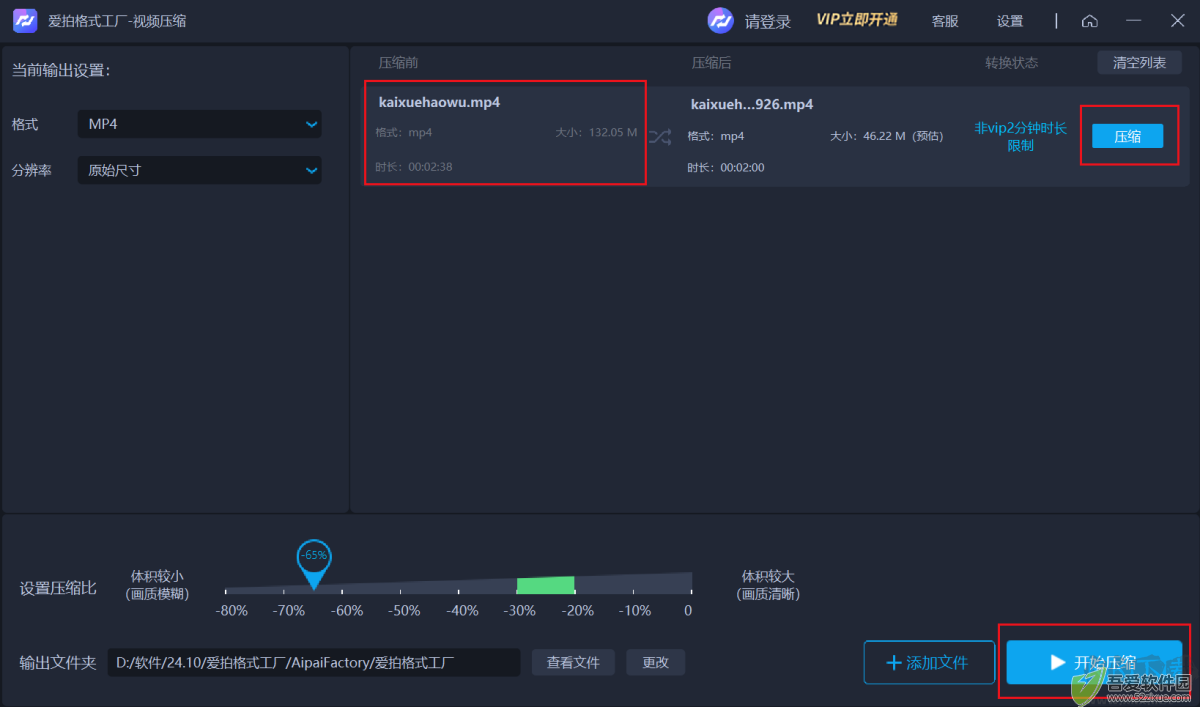Open the 分辨率 原始尺寸 dropdown
The image size is (1200, 707).
tap(200, 170)
